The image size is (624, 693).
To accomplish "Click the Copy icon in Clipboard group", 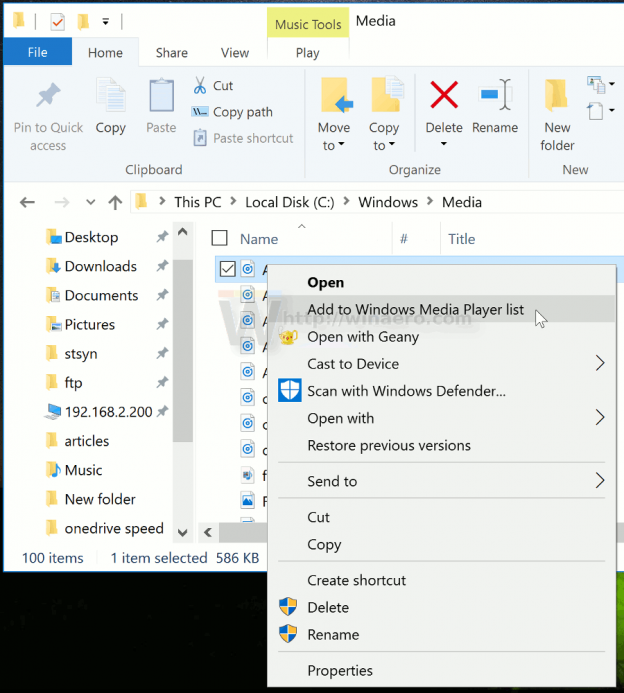I will tap(110, 95).
